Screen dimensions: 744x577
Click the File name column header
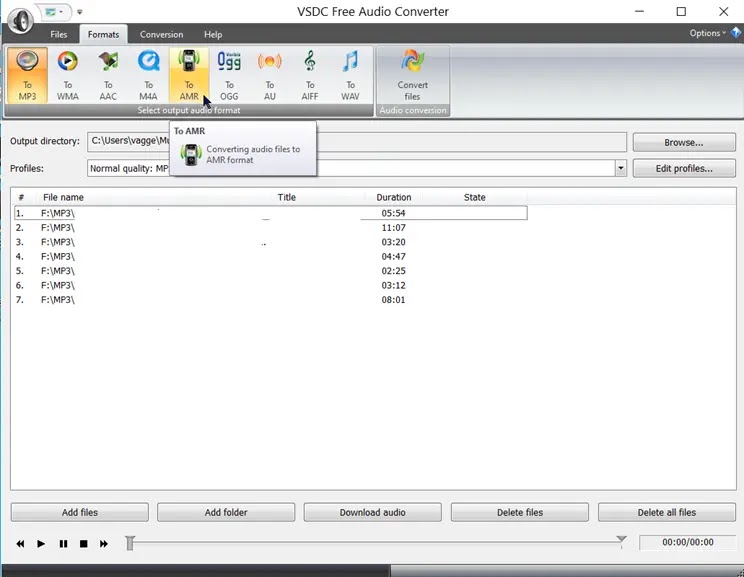point(63,197)
